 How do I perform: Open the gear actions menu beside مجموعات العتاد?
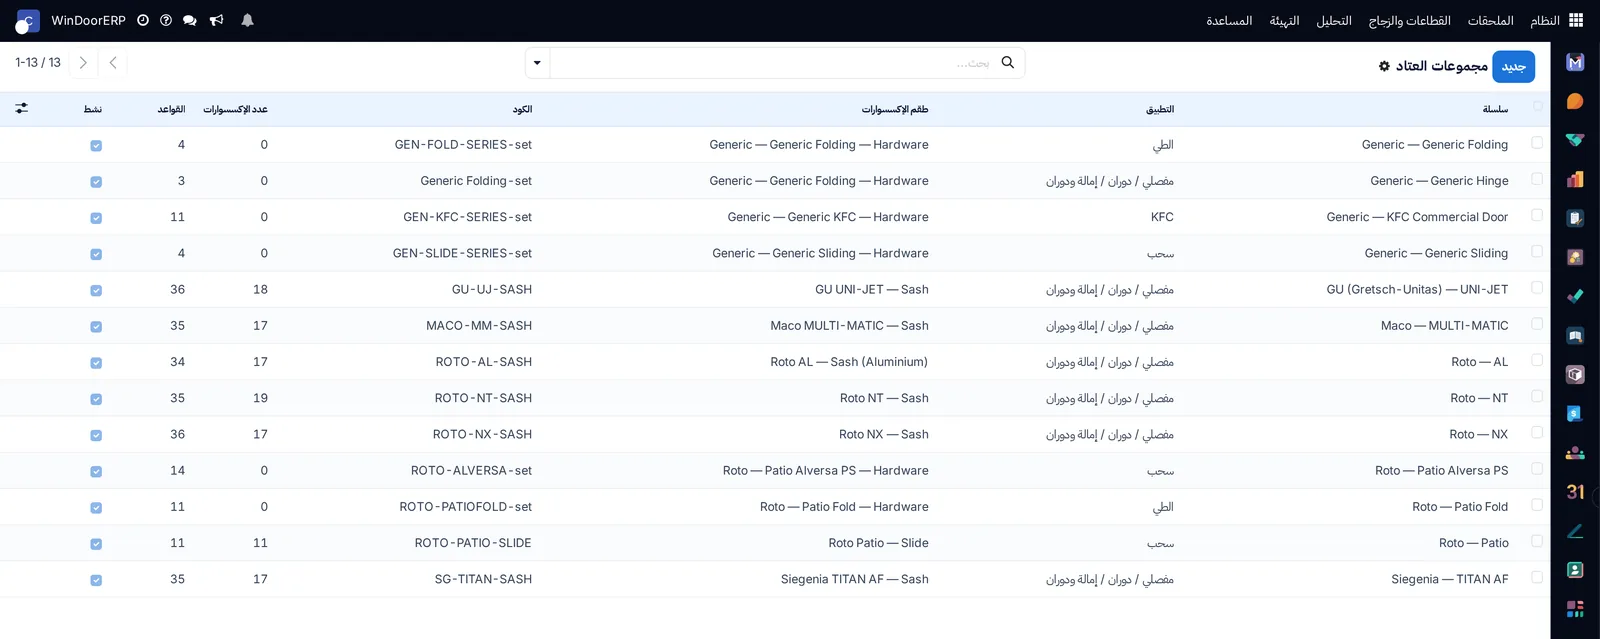click(1384, 66)
